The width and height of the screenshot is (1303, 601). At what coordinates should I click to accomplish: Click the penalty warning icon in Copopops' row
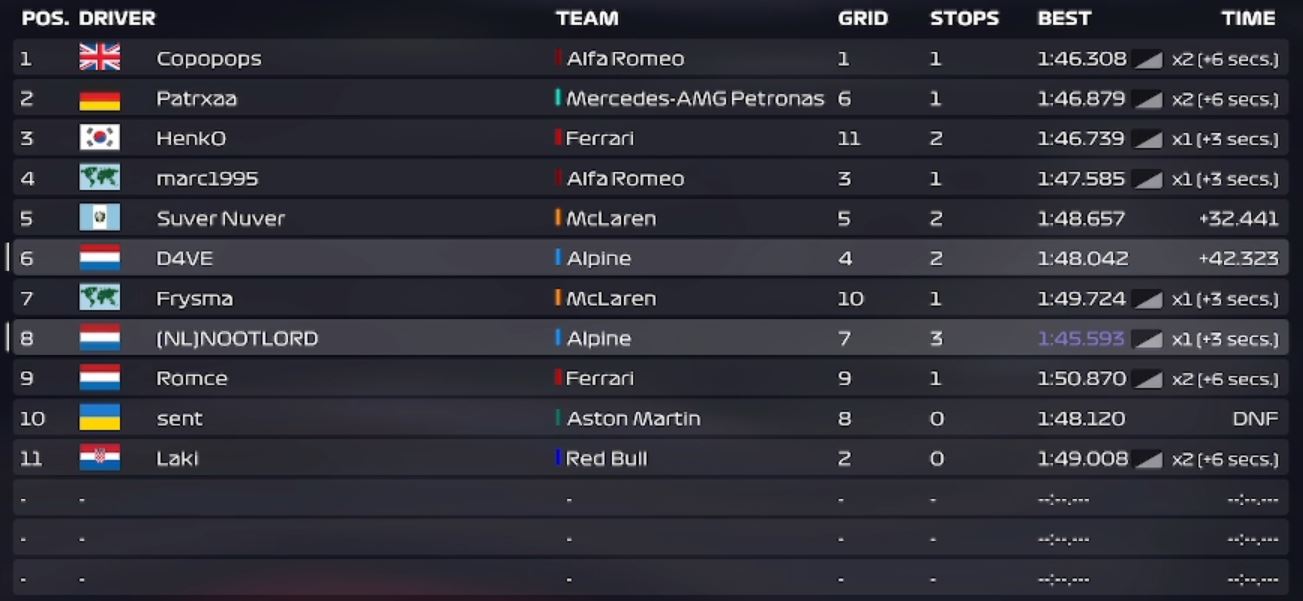click(1148, 59)
